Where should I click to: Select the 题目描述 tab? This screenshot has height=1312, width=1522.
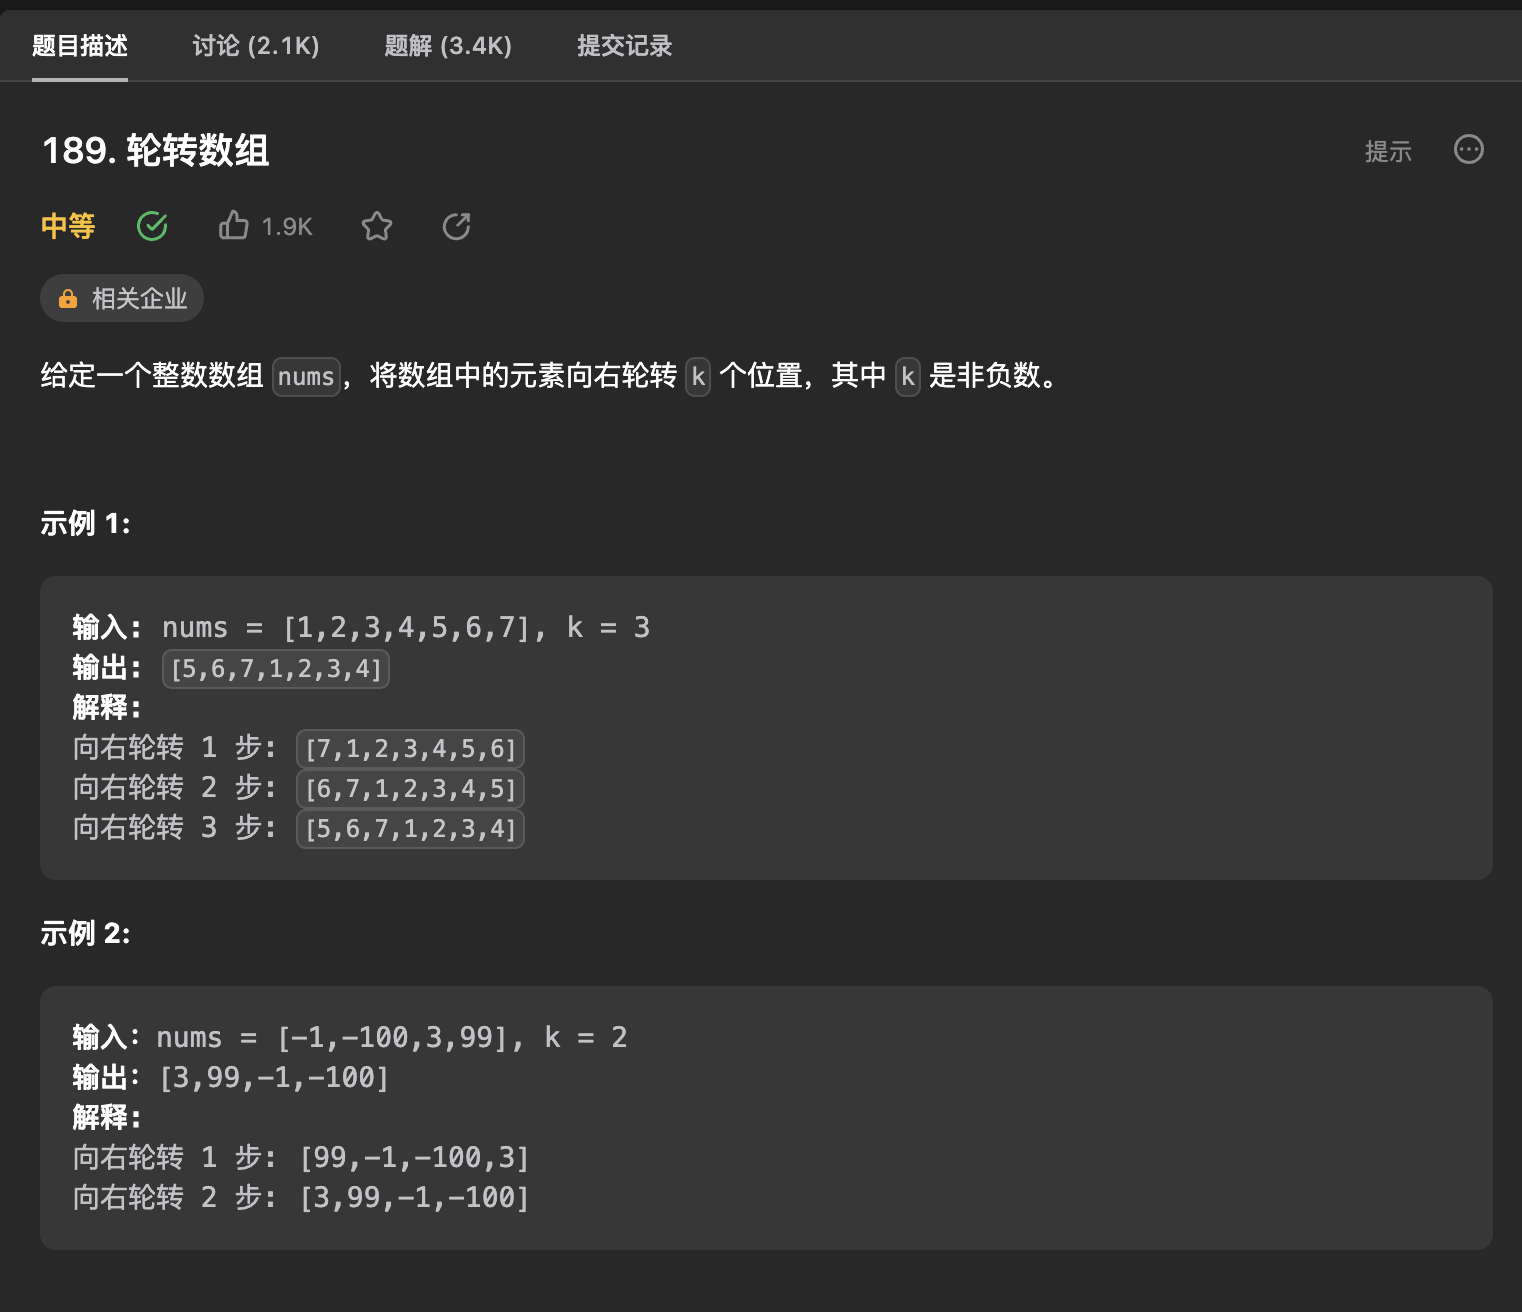[80, 46]
